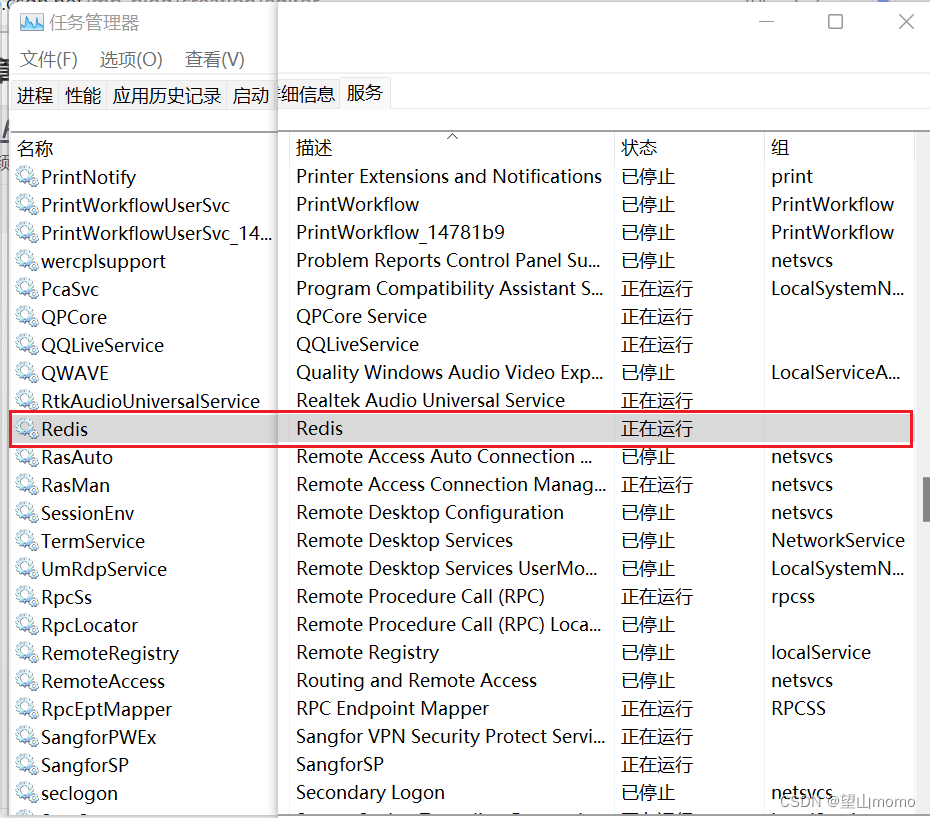Maximize the Task Manager window

[x=835, y=22]
